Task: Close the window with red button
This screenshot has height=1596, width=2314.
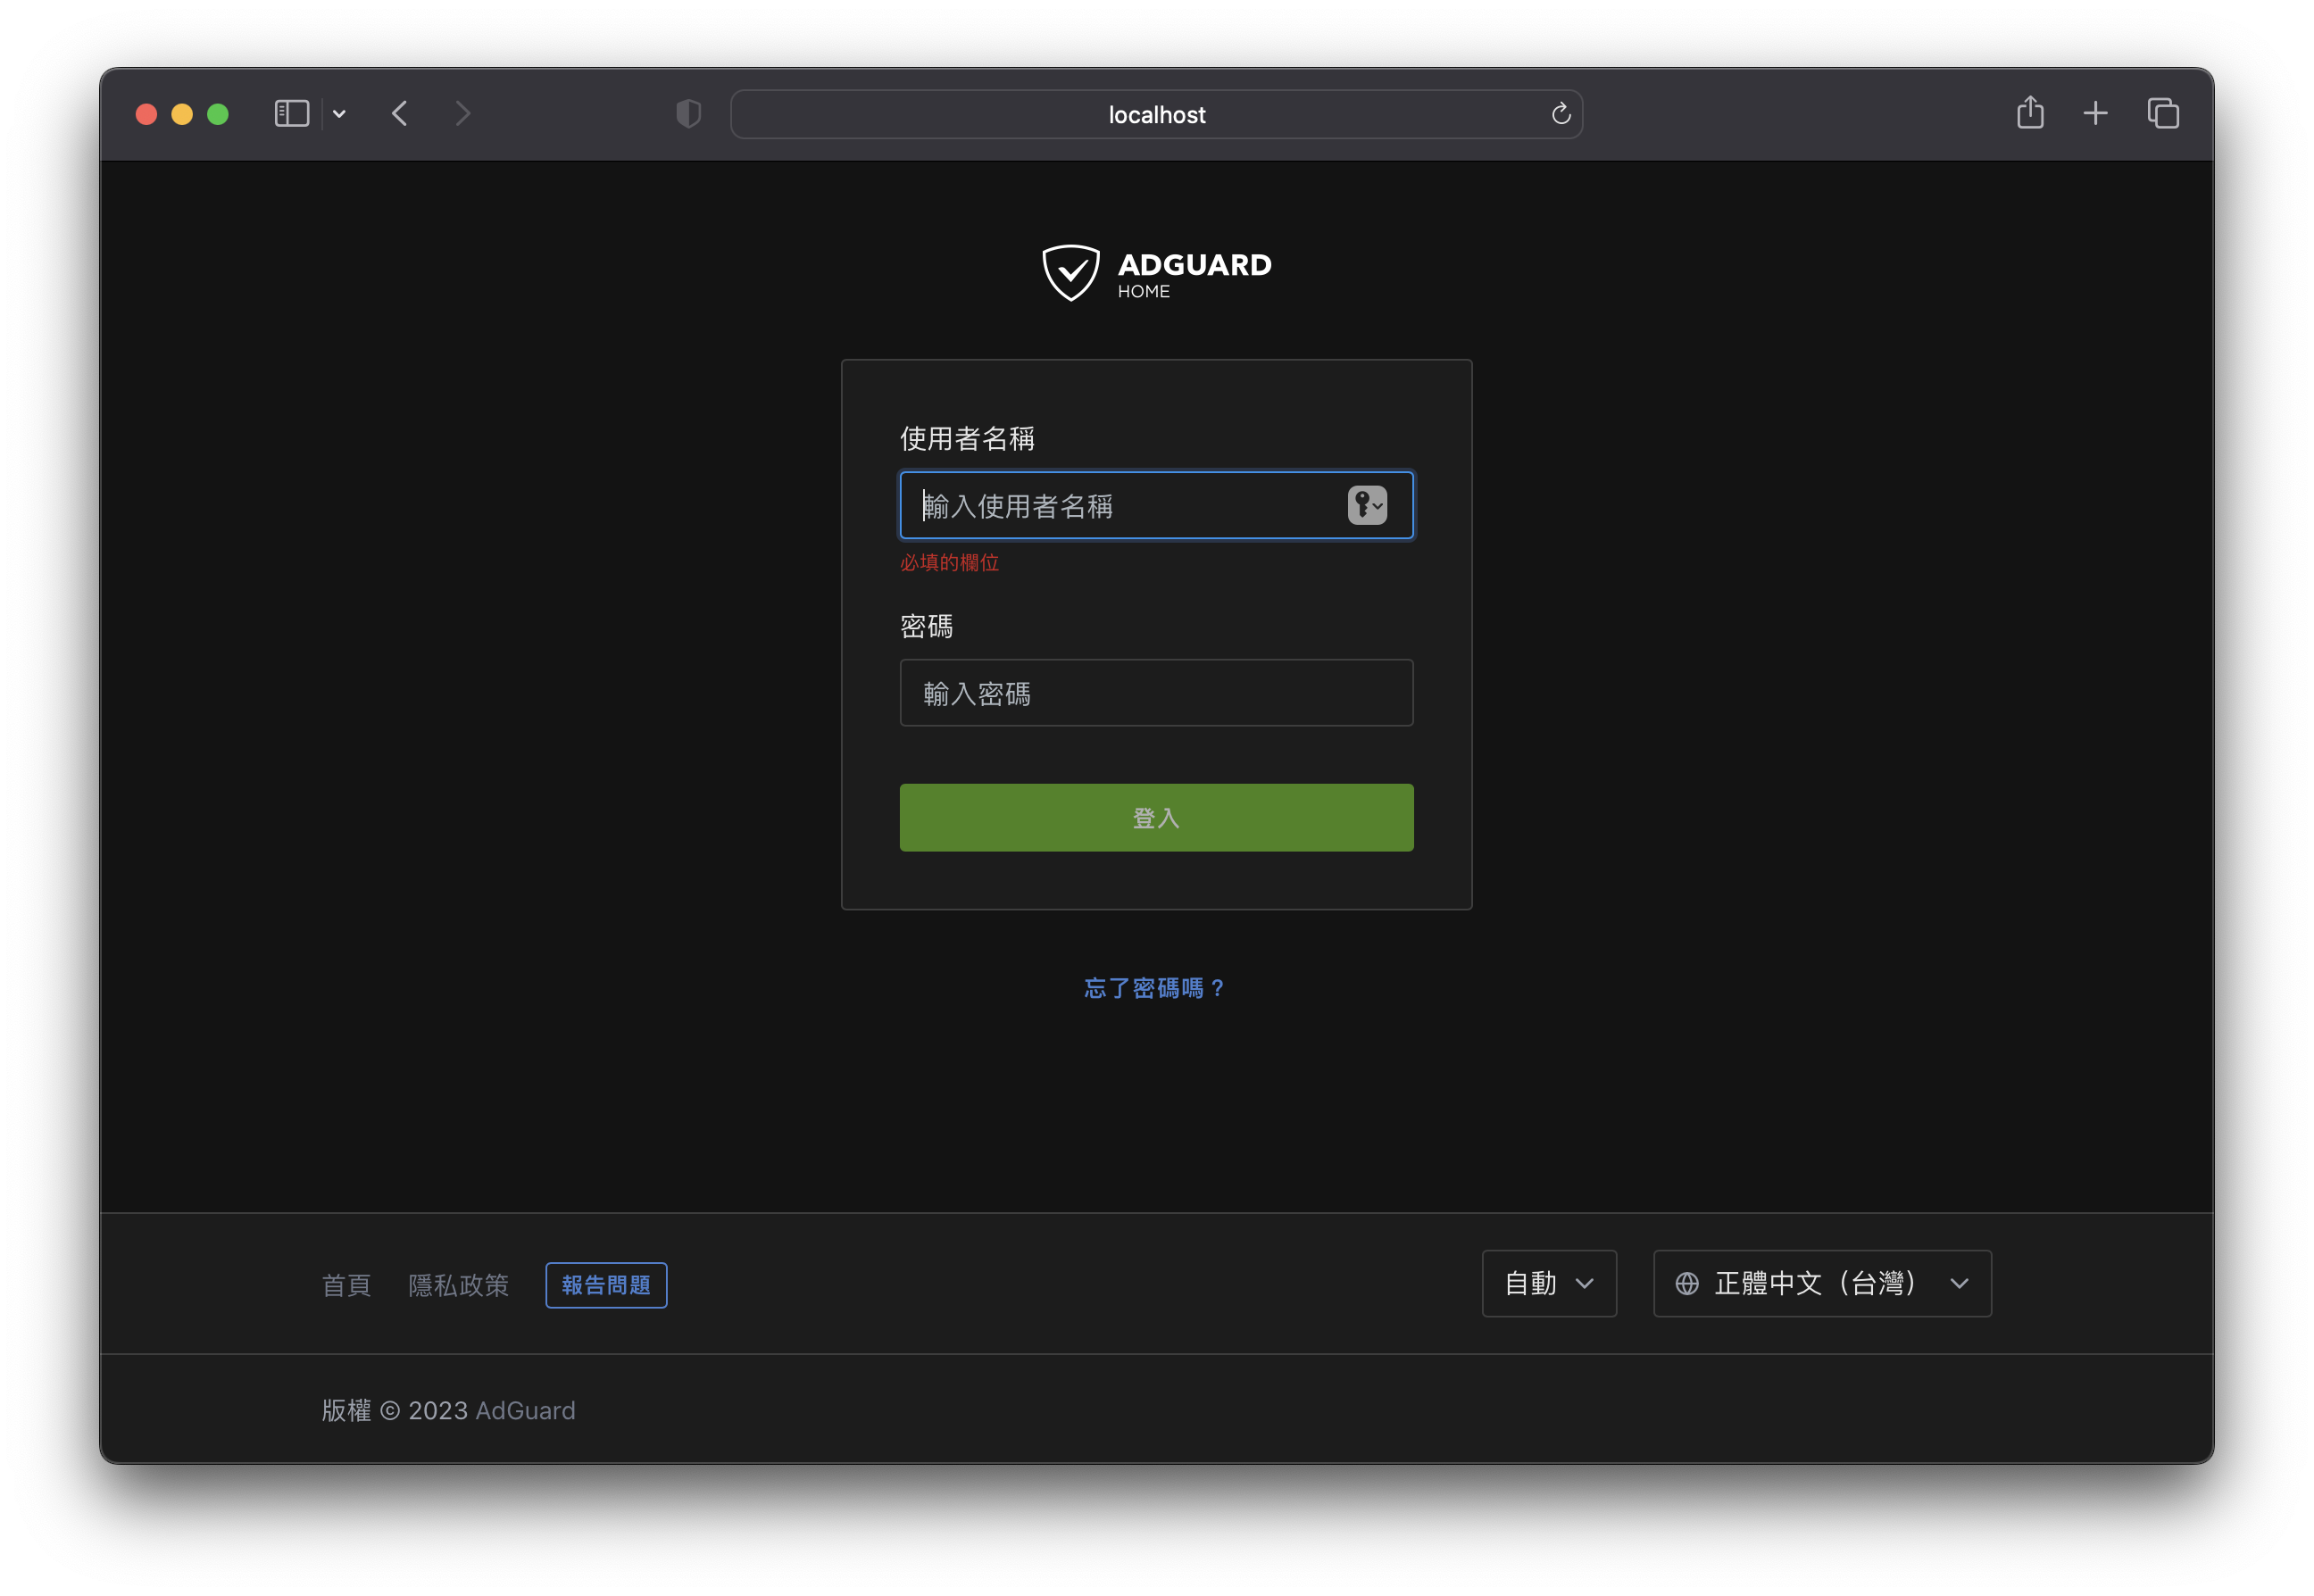Action: point(146,114)
